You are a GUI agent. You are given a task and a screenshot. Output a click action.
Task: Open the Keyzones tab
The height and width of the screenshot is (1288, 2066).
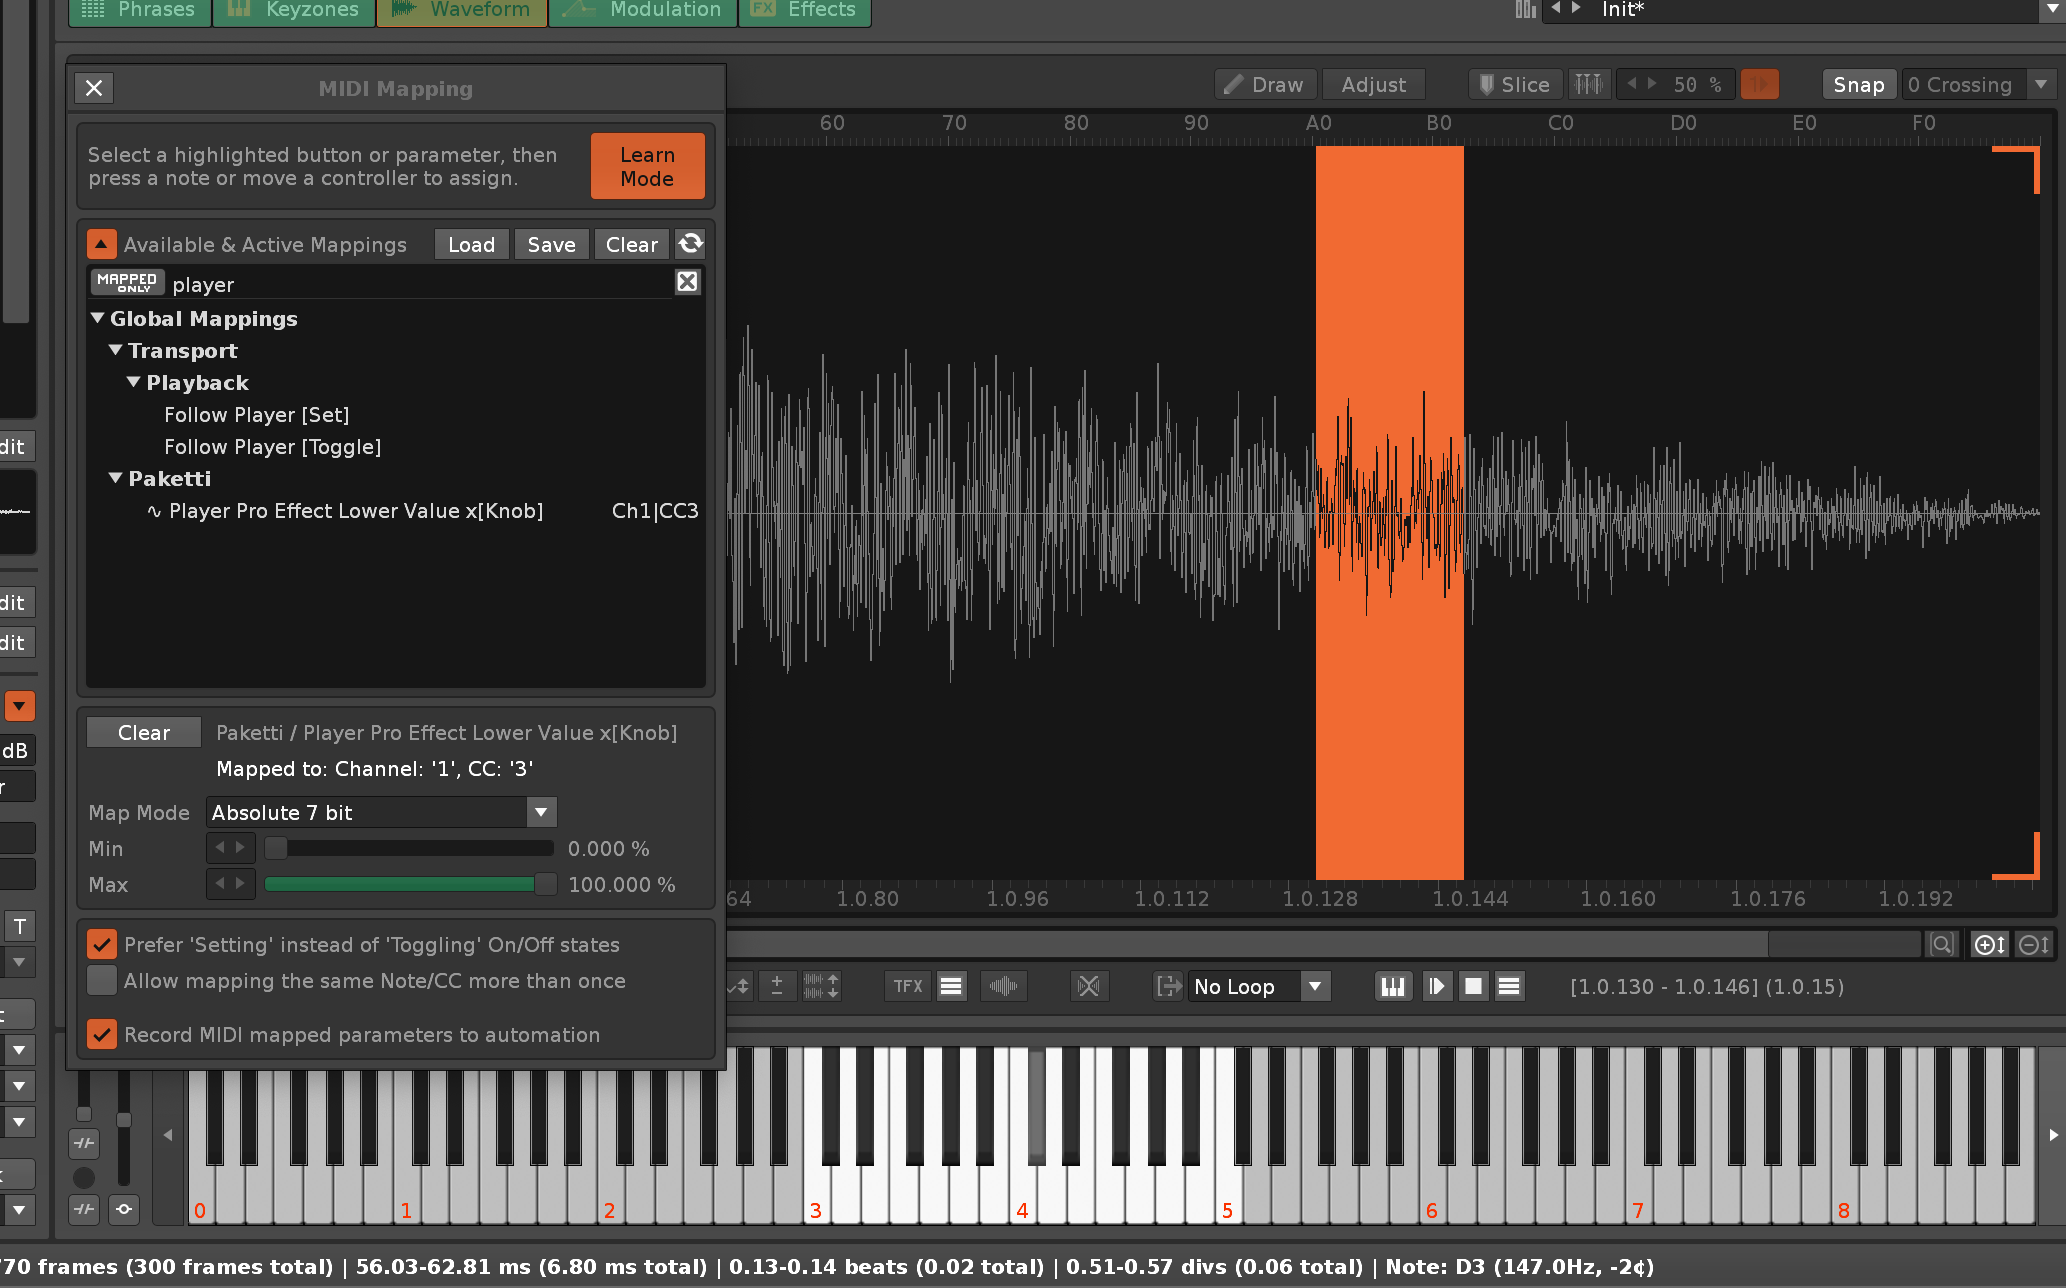click(x=293, y=10)
